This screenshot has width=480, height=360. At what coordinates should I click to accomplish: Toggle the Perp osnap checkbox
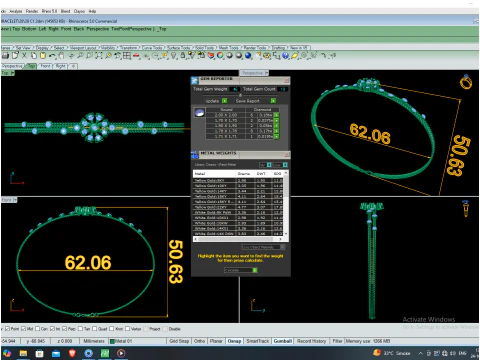(64, 329)
